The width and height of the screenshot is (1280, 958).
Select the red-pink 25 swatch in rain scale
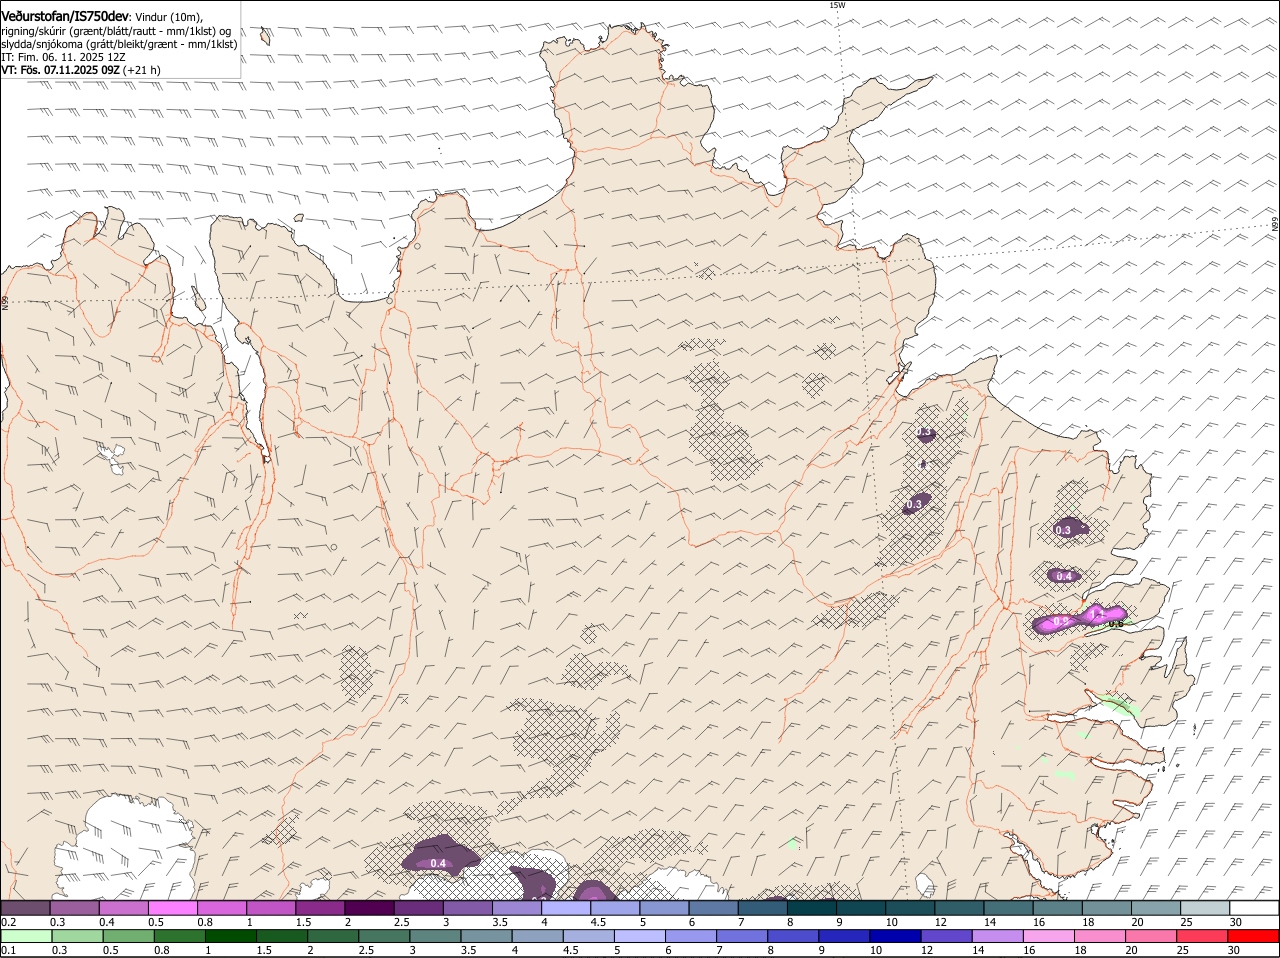point(1203,936)
